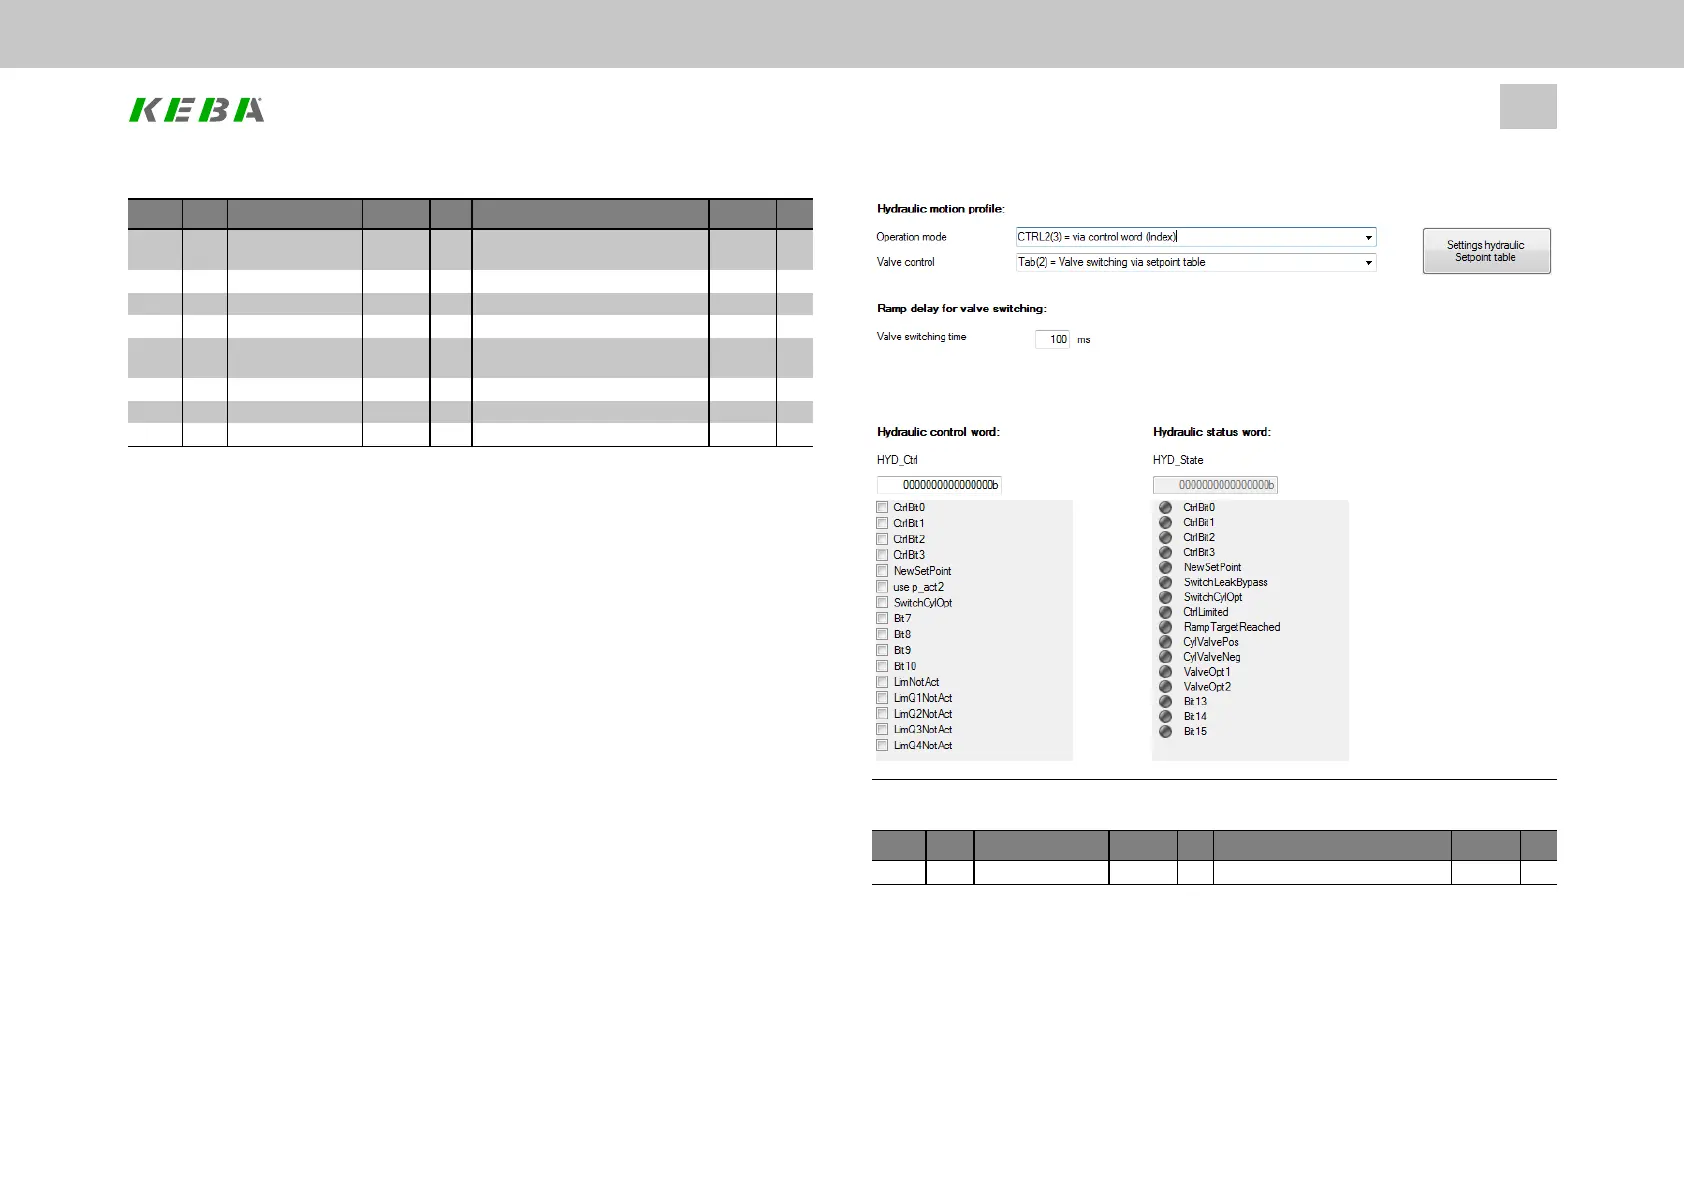Viewport: 1684px width, 1191px height.
Task: Click the CylValveNeg status LED
Action: [x=1165, y=657]
